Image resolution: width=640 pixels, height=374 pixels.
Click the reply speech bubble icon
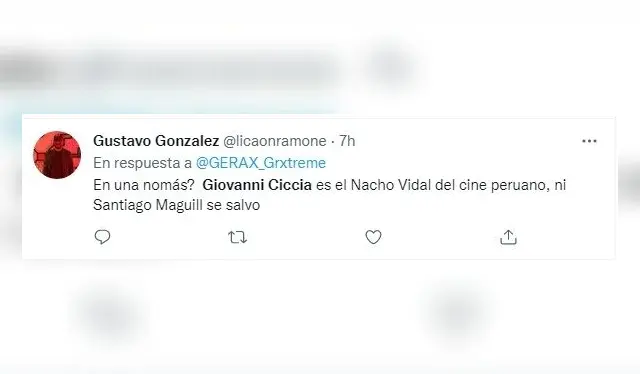102,237
